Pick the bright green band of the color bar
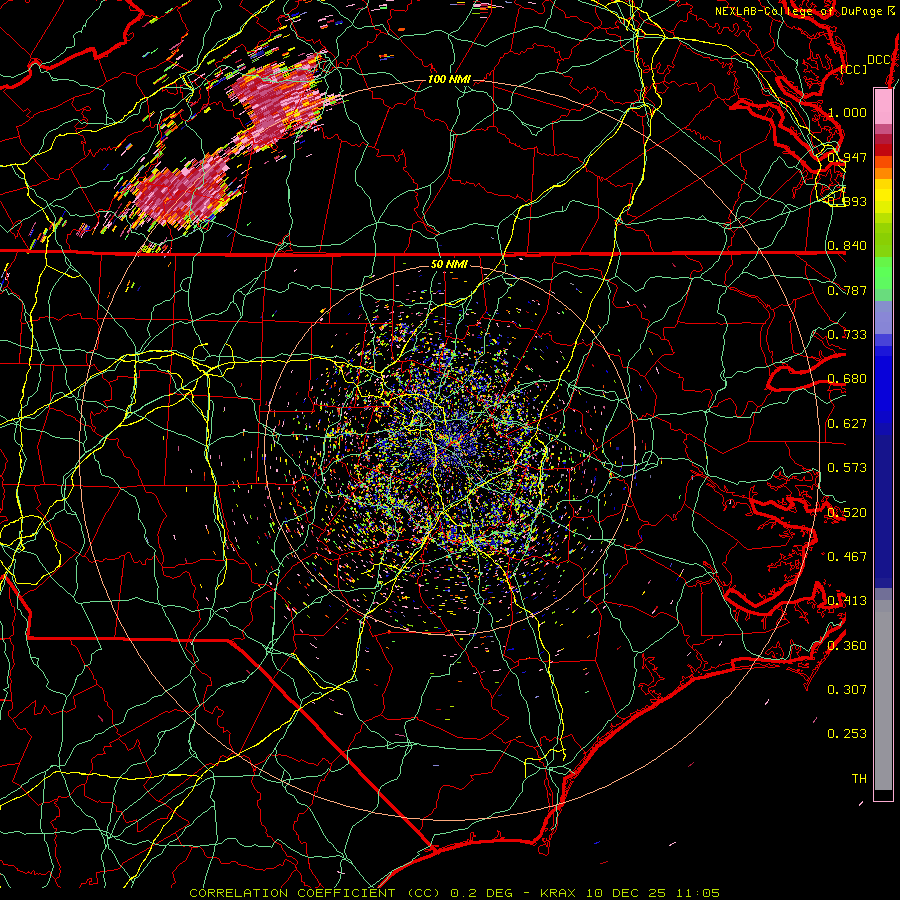This screenshot has height=900, width=900. click(883, 274)
